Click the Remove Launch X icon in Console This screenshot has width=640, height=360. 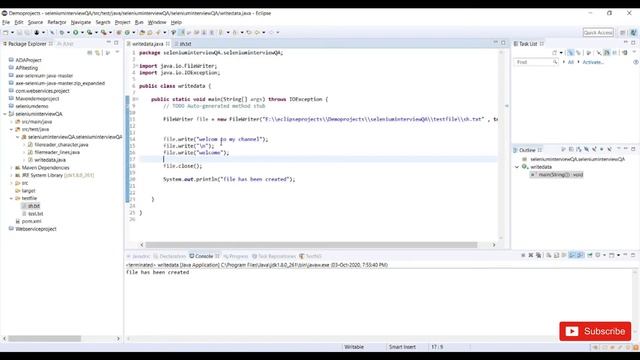pyautogui.click(x=531, y=255)
